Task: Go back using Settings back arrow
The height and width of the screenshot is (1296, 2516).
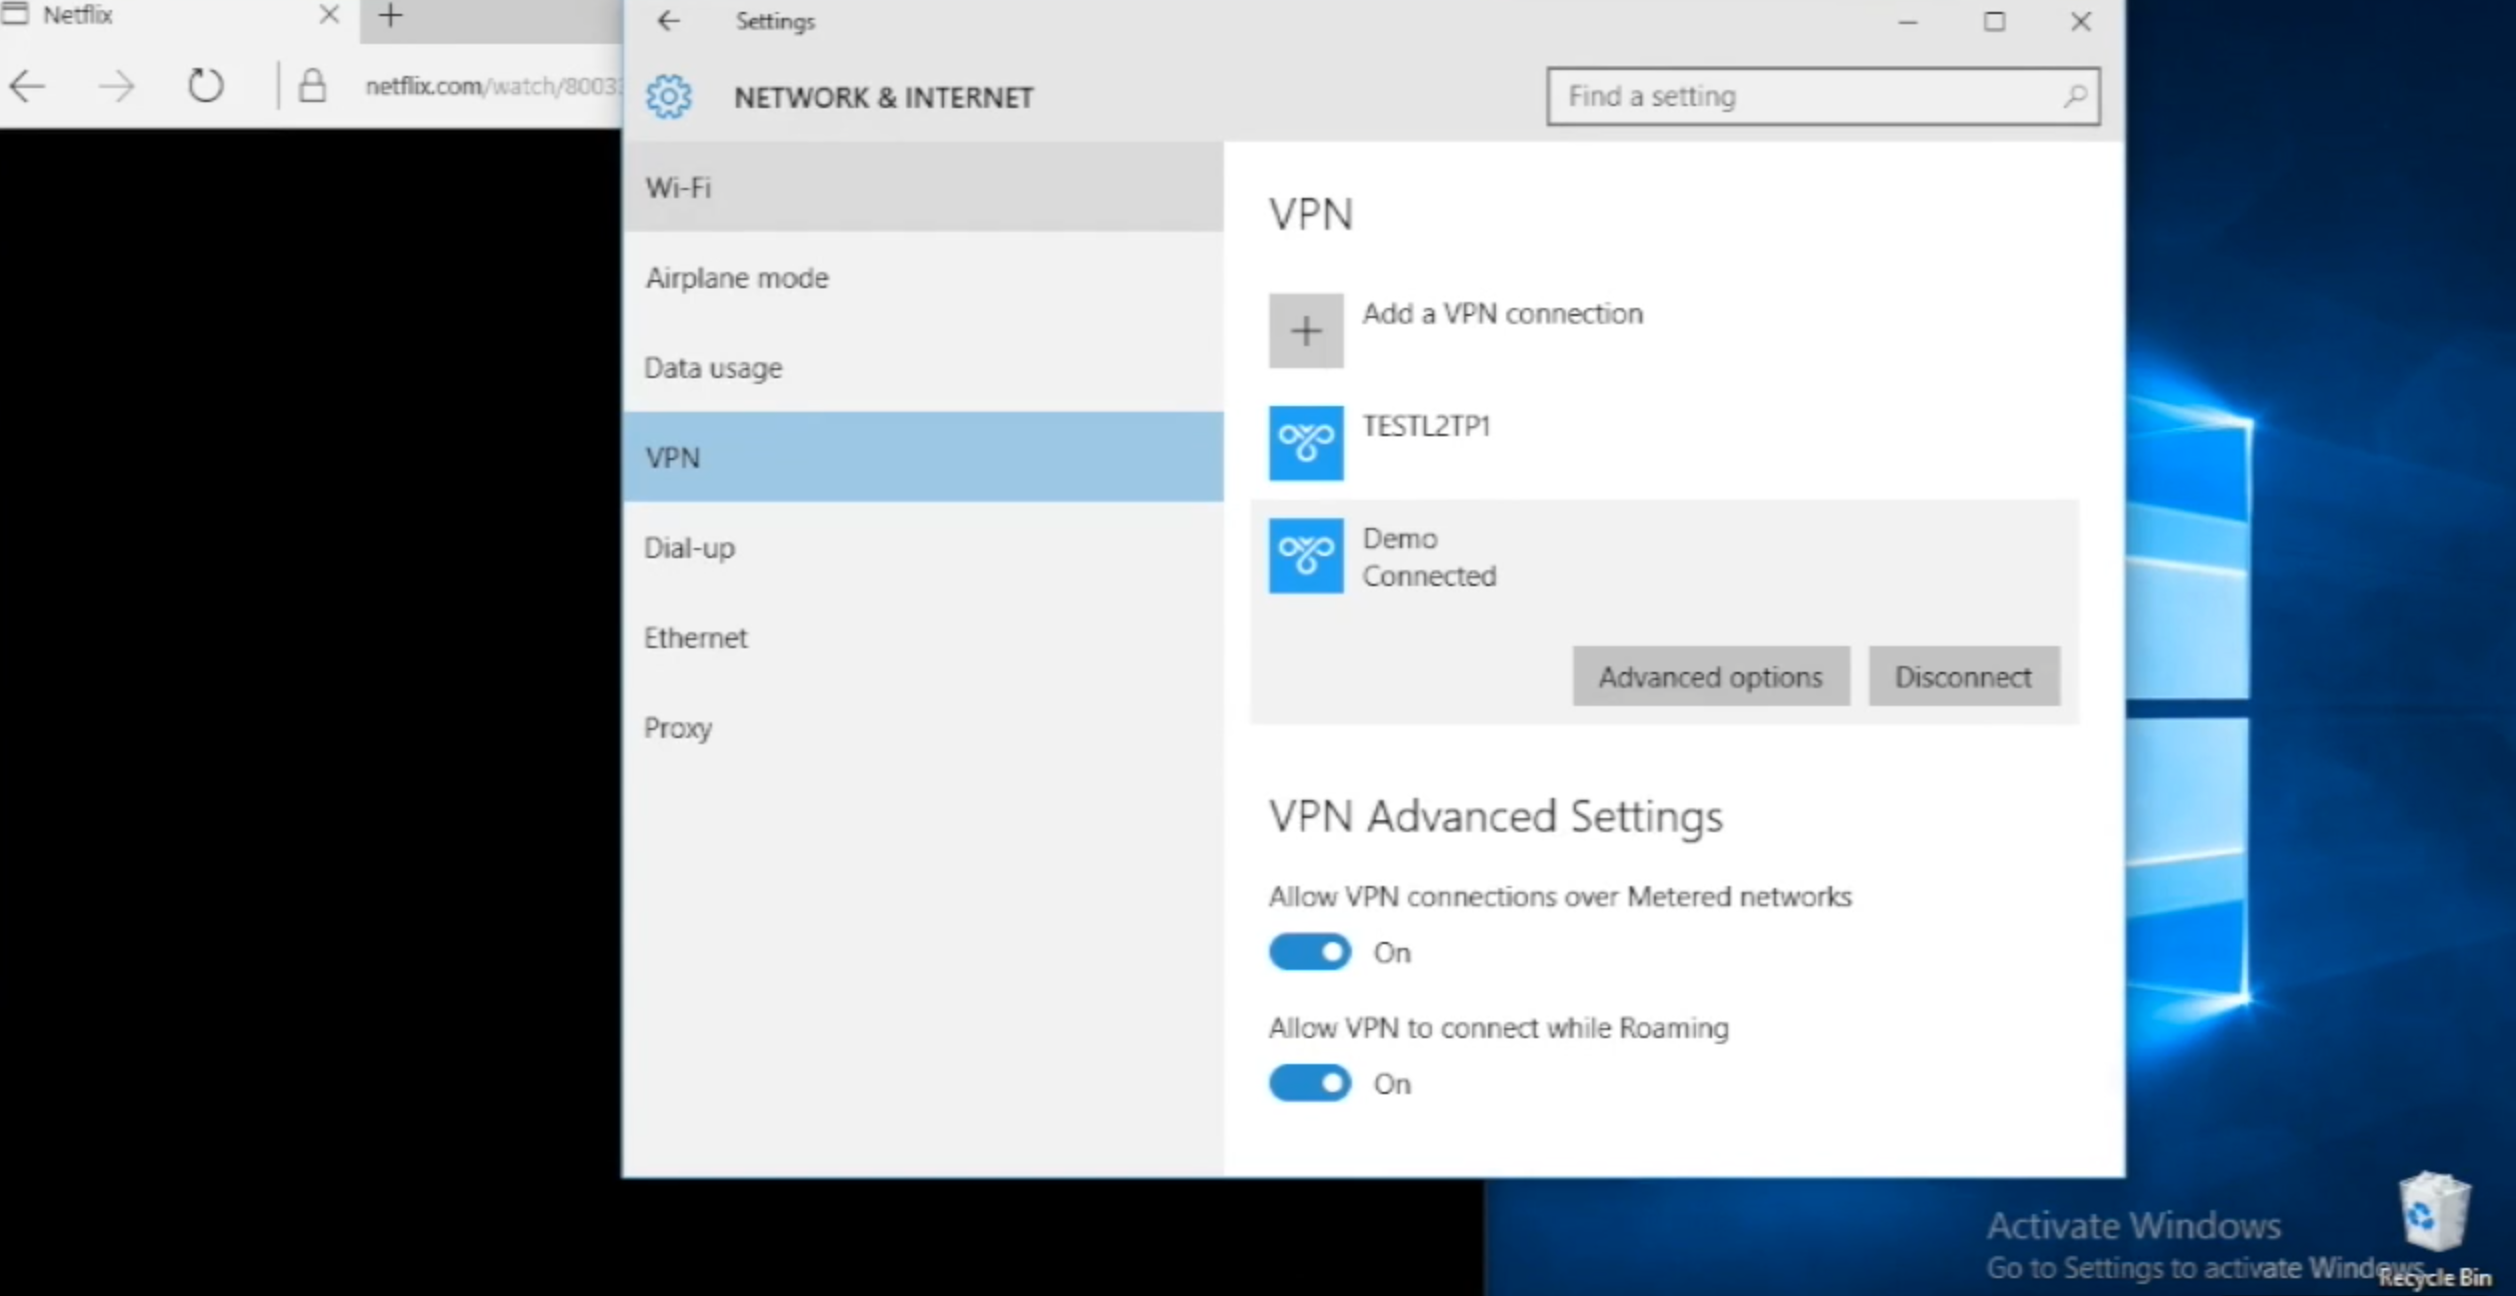Action: (x=668, y=21)
